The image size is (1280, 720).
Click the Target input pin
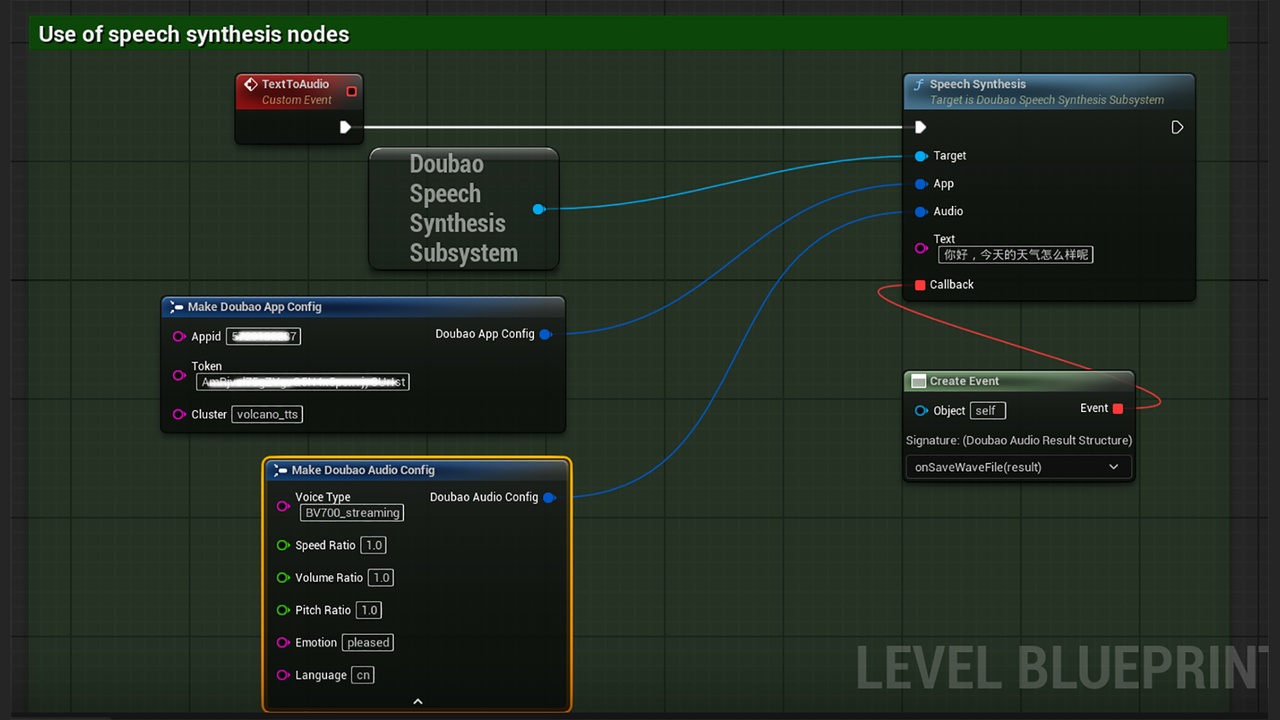click(920, 156)
